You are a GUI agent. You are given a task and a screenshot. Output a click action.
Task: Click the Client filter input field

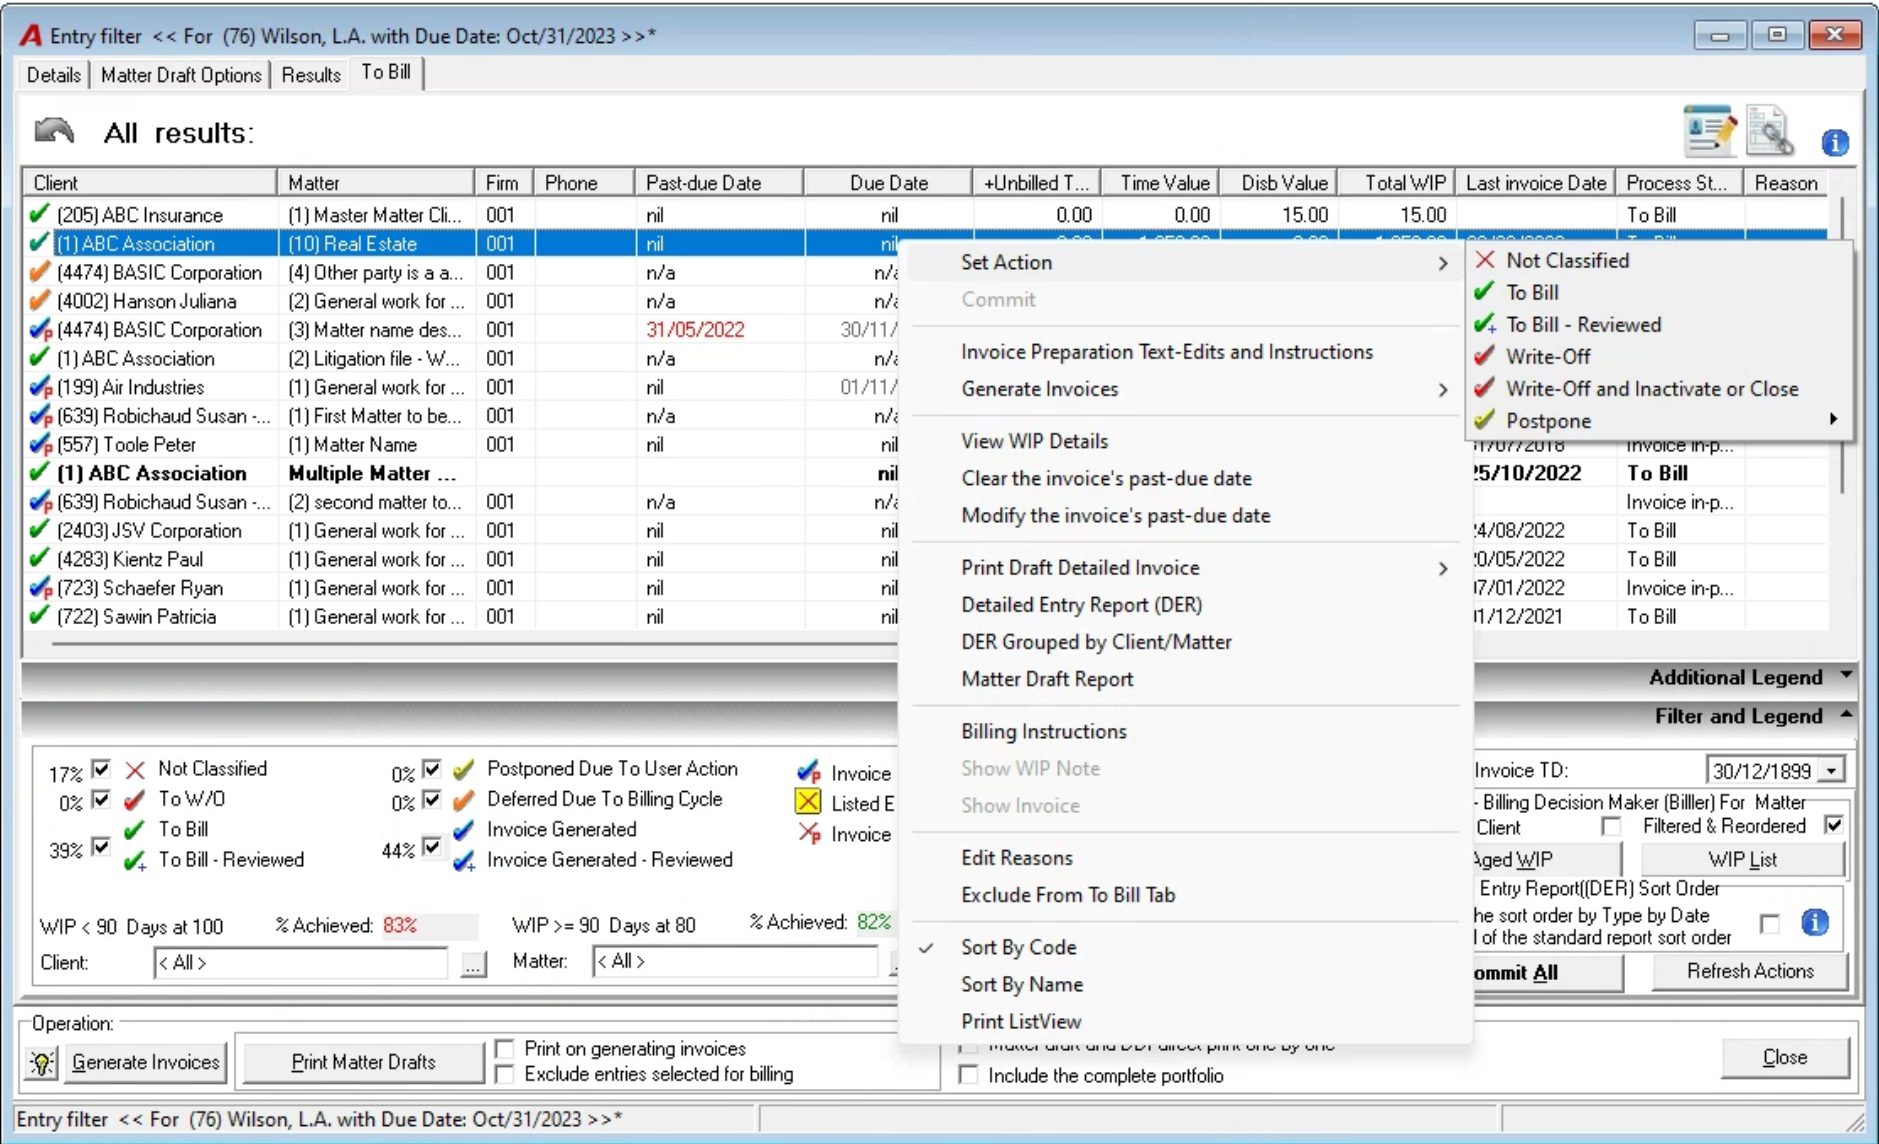click(x=300, y=962)
